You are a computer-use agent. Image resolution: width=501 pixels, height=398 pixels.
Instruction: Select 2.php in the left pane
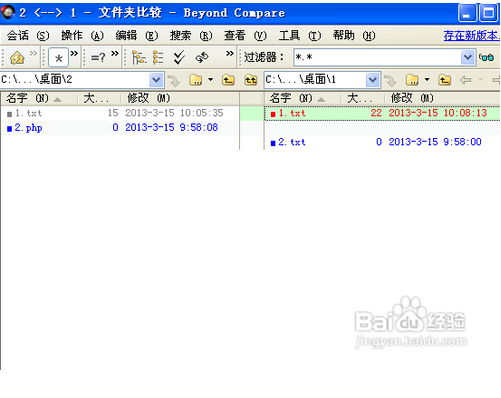[x=28, y=128]
